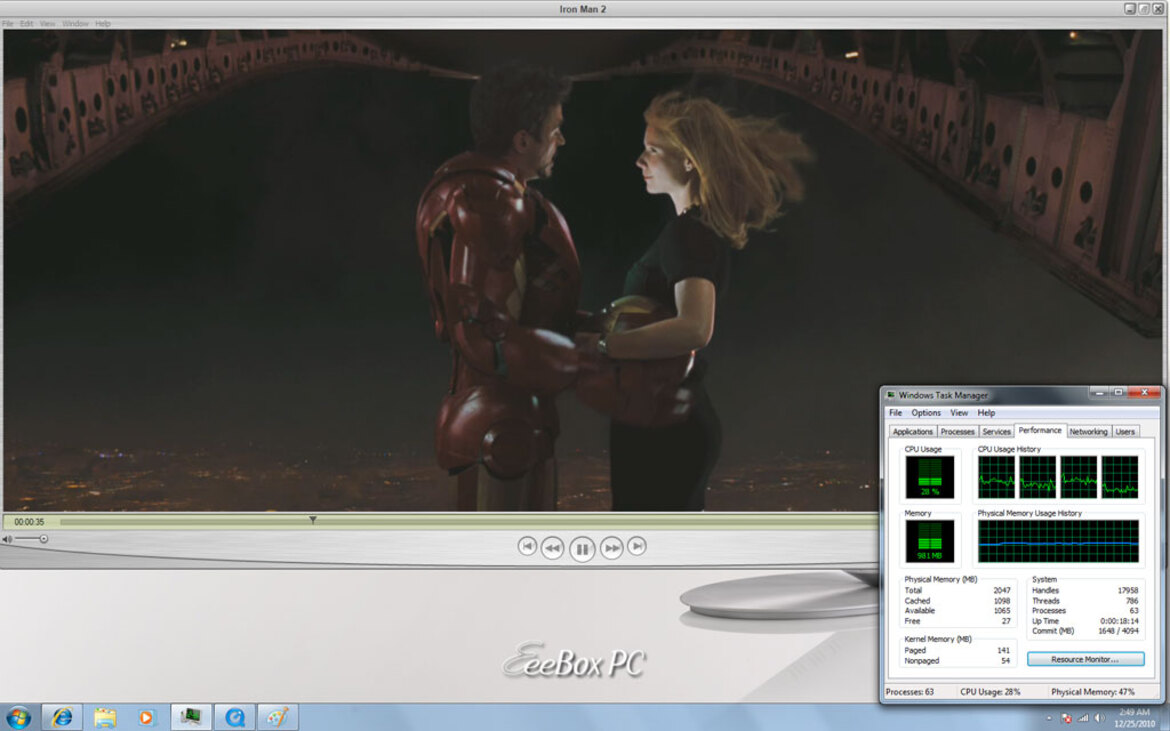Click the playhead marker on the timeline

pos(313,519)
